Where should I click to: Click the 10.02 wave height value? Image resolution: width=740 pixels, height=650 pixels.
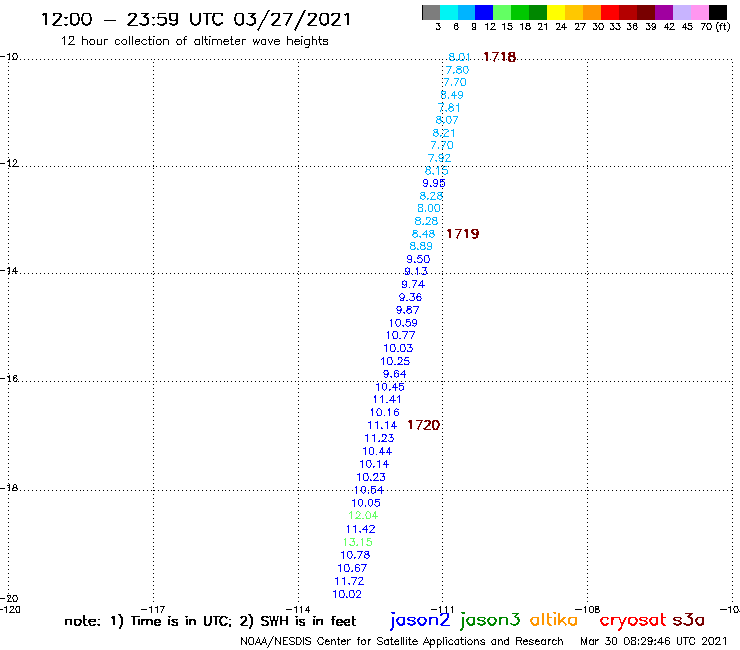(347, 595)
